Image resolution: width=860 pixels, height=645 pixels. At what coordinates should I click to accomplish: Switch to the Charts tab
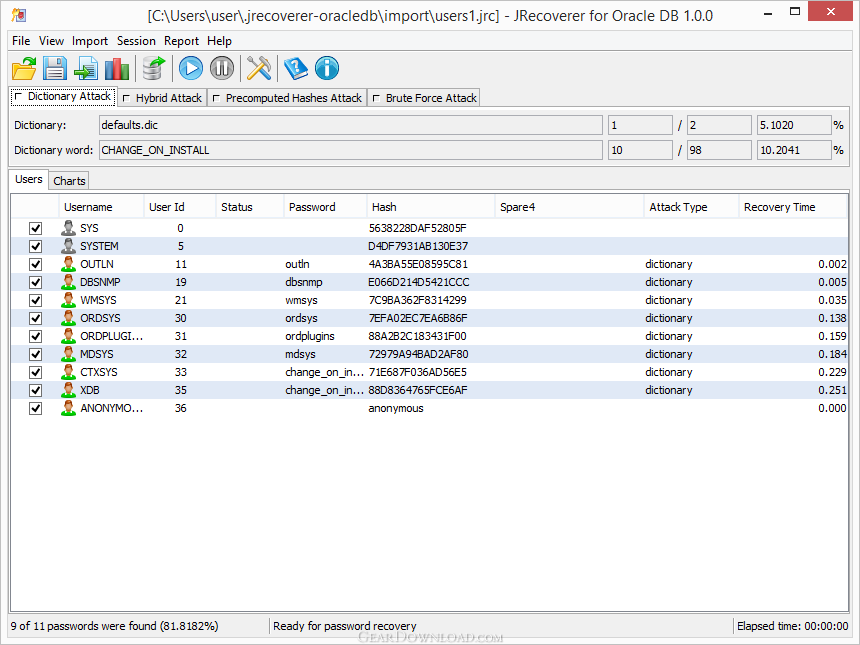(x=69, y=181)
